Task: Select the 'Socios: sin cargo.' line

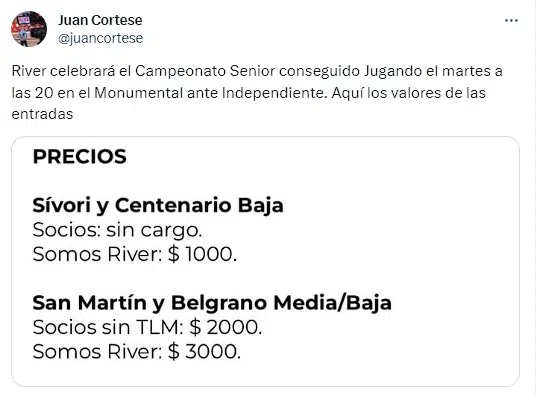Action: [x=117, y=230]
